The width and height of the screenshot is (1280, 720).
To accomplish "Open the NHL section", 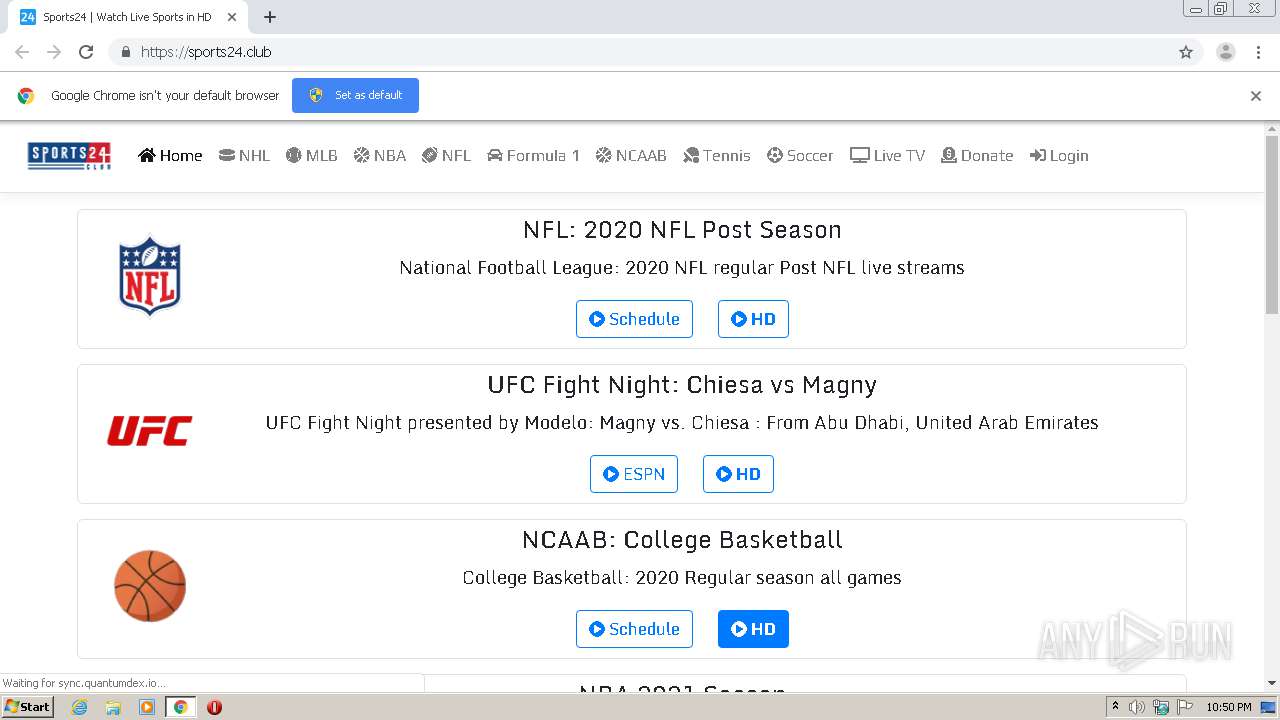I will pos(244,155).
